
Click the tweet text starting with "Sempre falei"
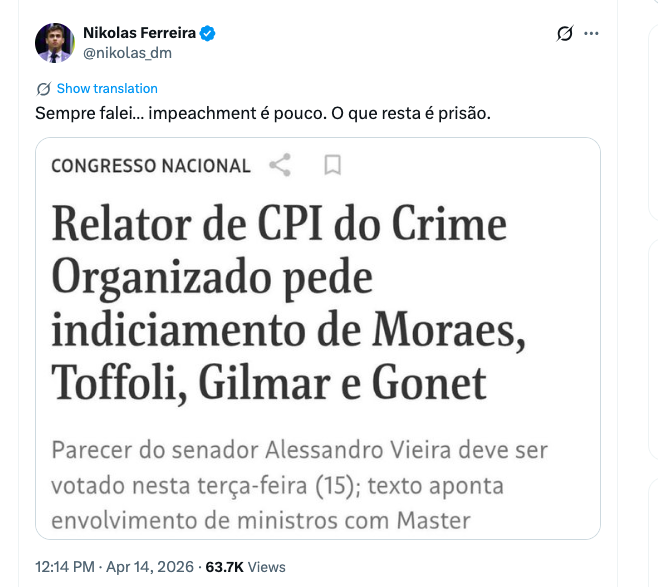pyautogui.click(x=263, y=113)
